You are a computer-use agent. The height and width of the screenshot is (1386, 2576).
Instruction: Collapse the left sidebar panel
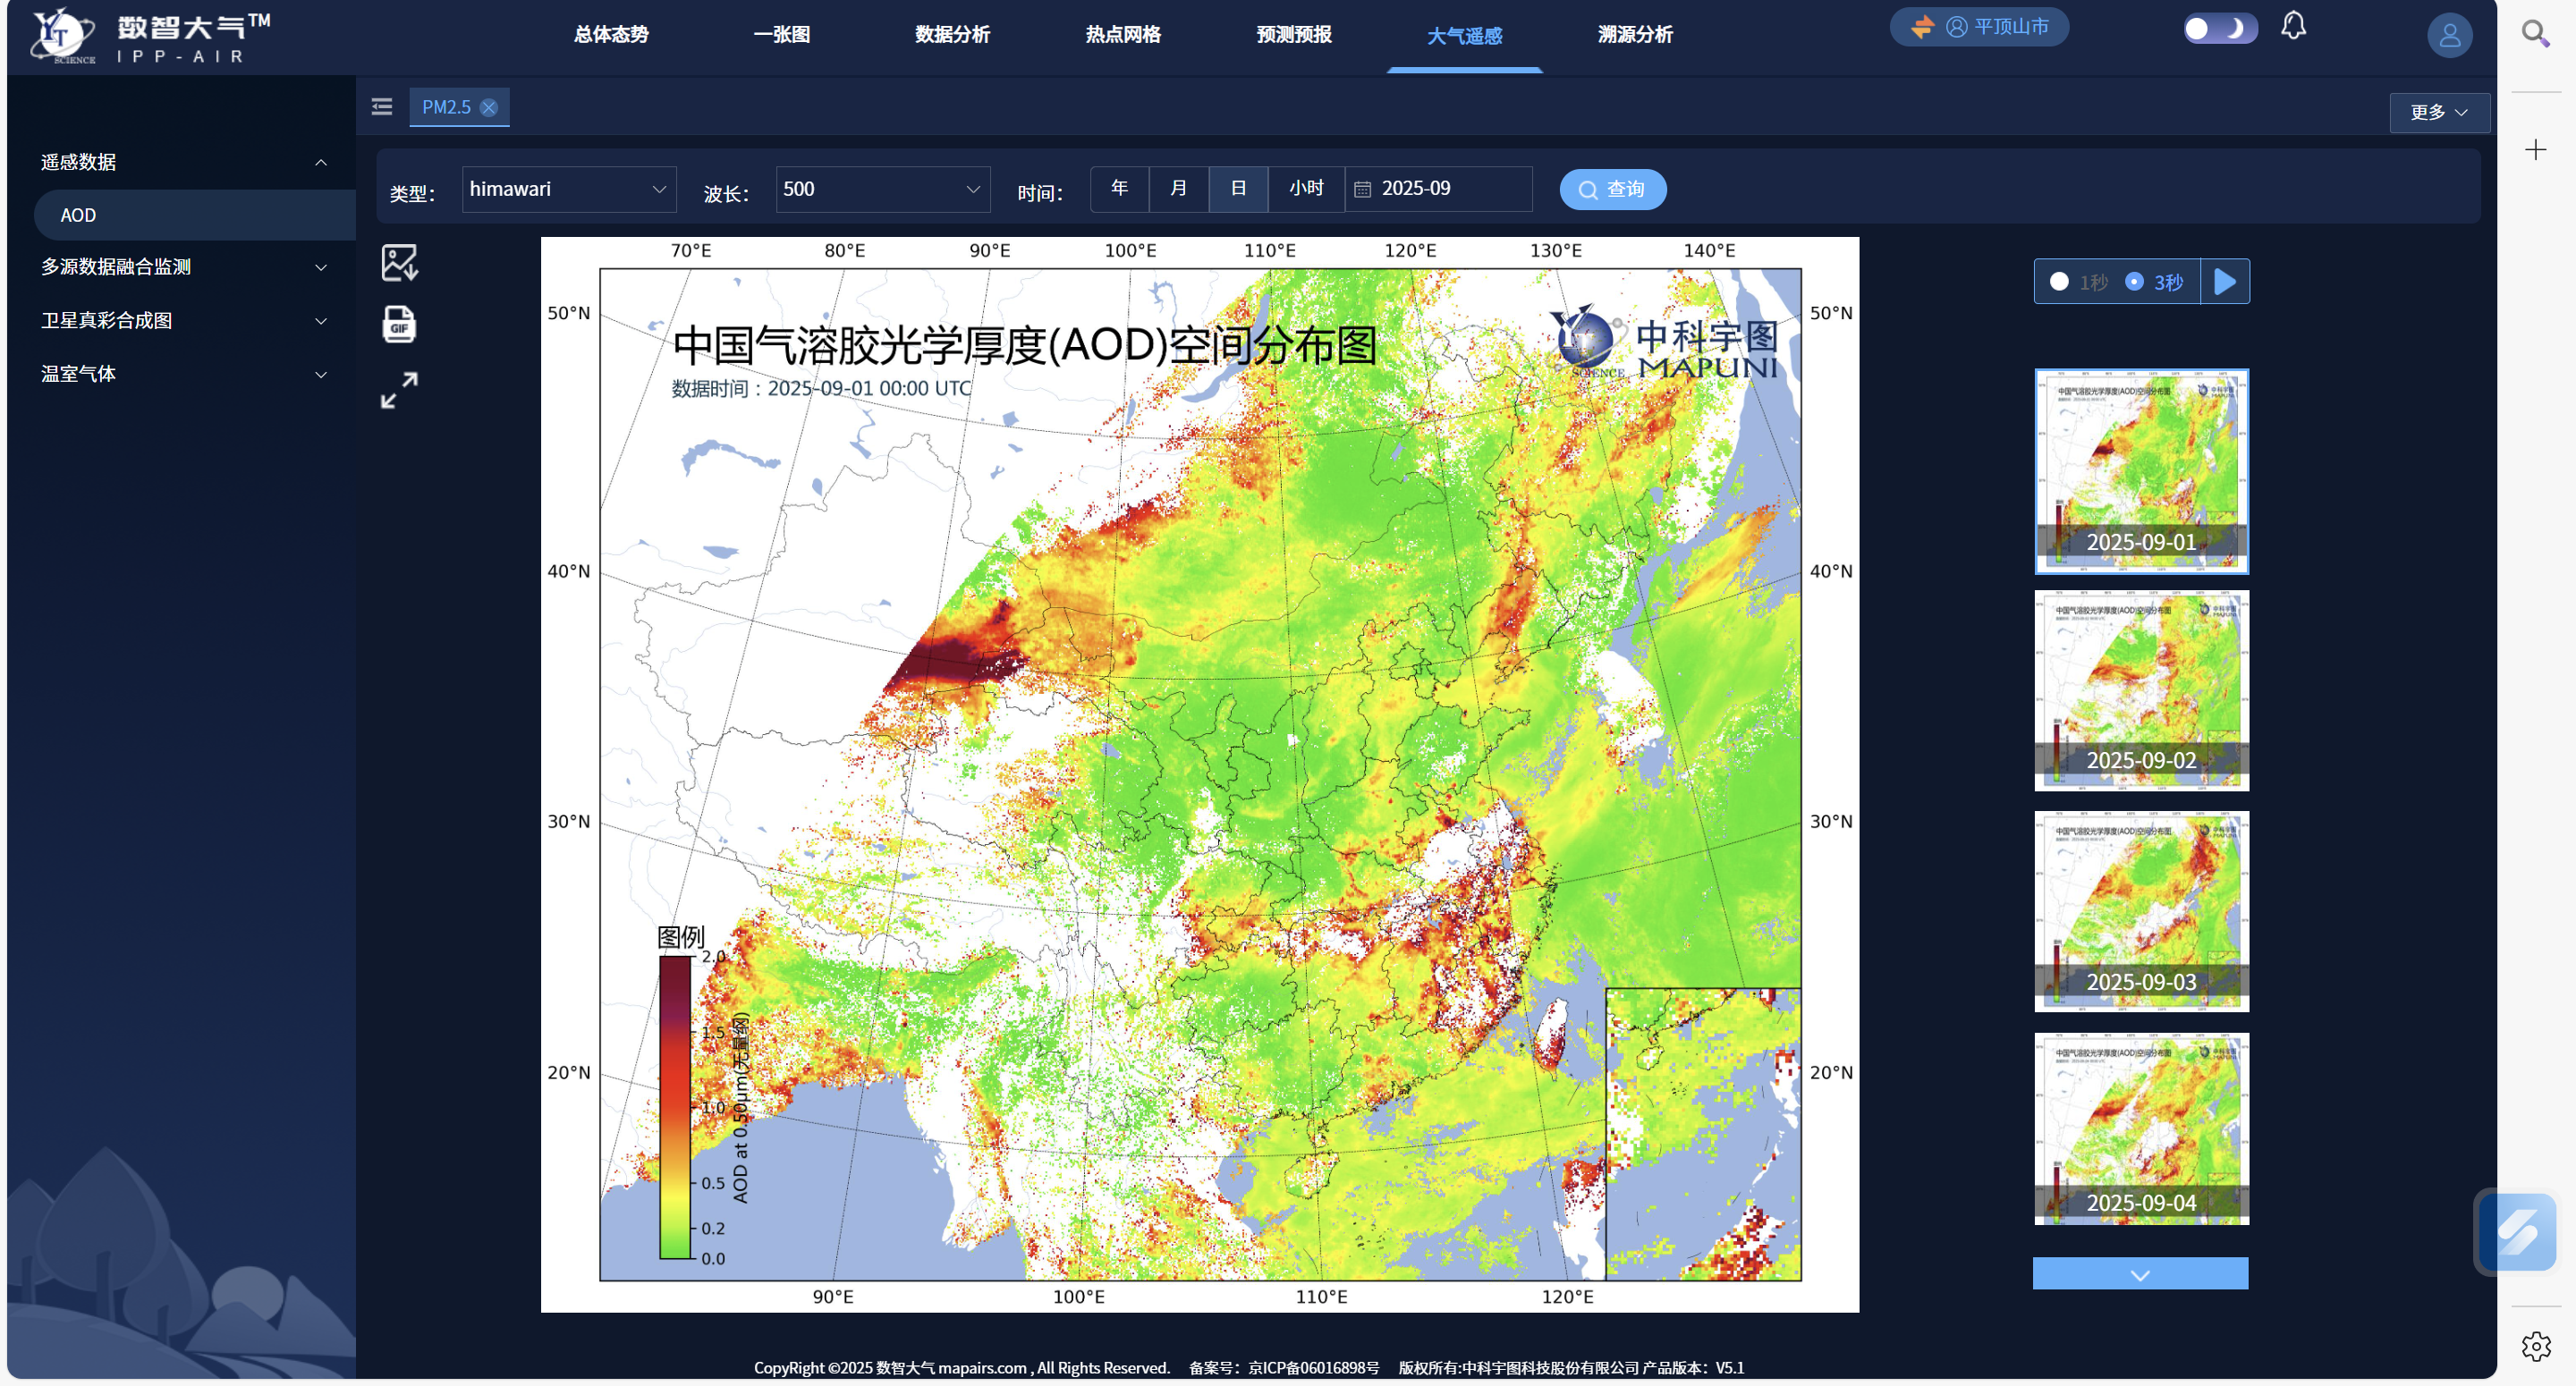click(381, 107)
